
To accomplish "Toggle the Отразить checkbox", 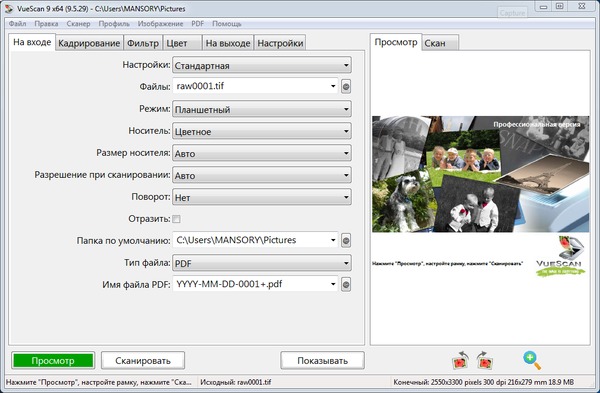I will point(176,219).
